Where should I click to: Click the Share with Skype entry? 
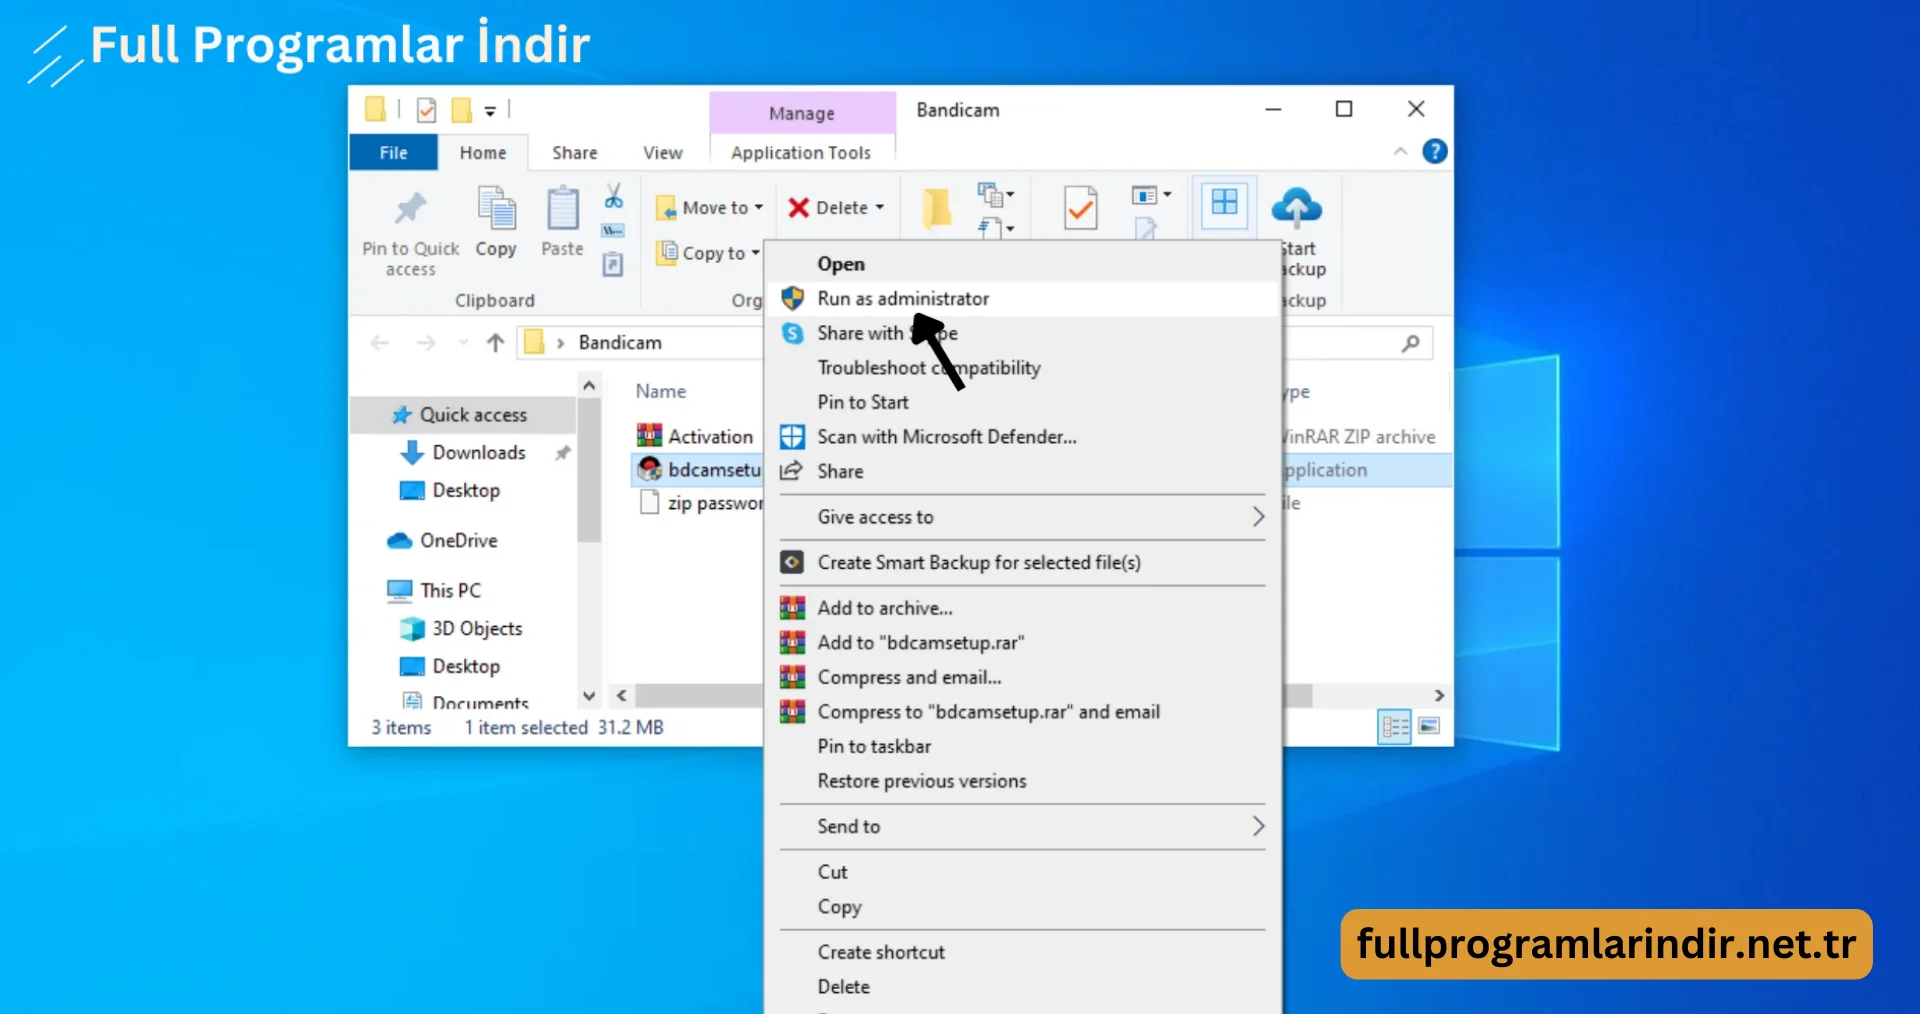1022,333
